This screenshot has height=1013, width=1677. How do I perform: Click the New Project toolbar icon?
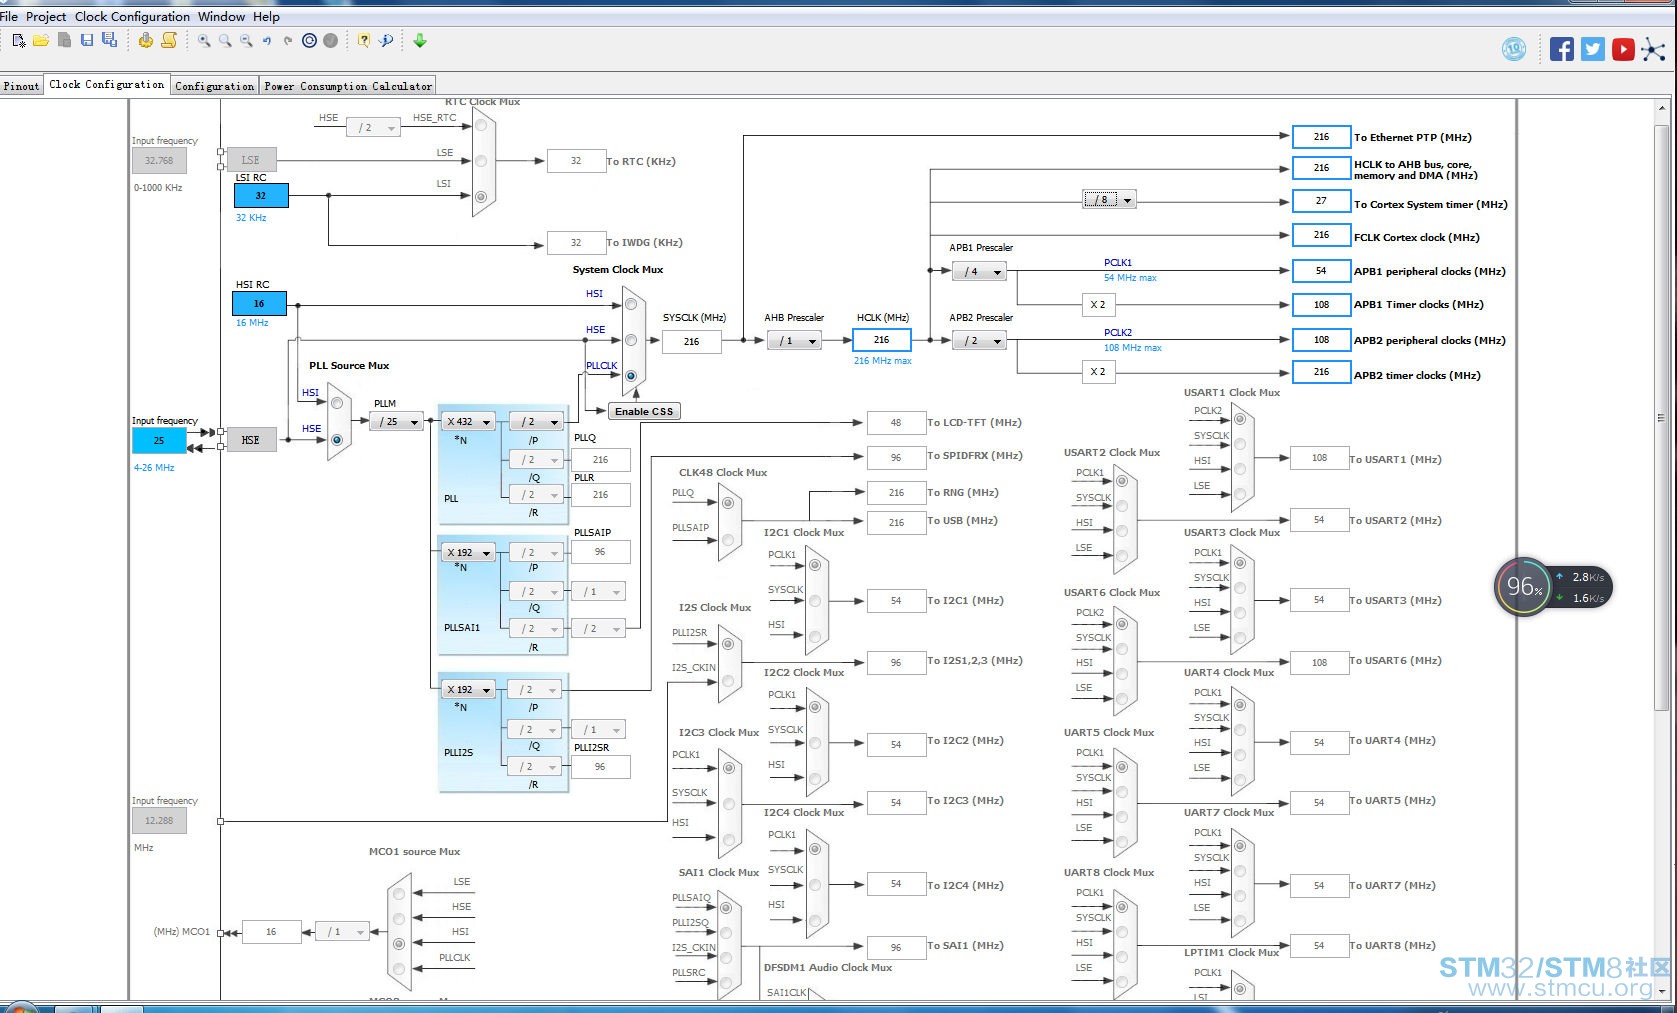[x=19, y=41]
